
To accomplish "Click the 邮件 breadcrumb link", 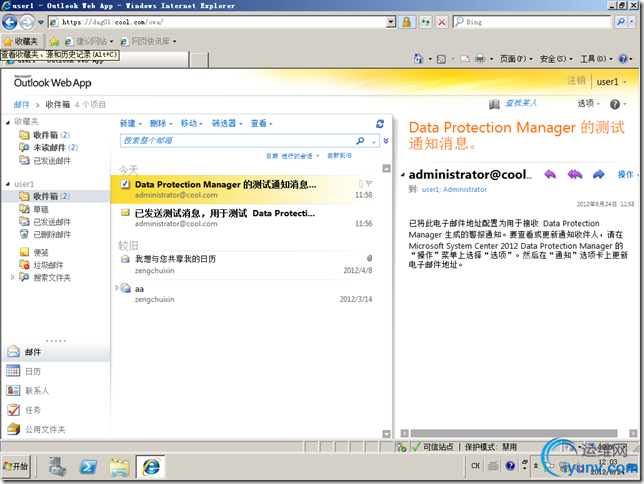I will point(21,104).
